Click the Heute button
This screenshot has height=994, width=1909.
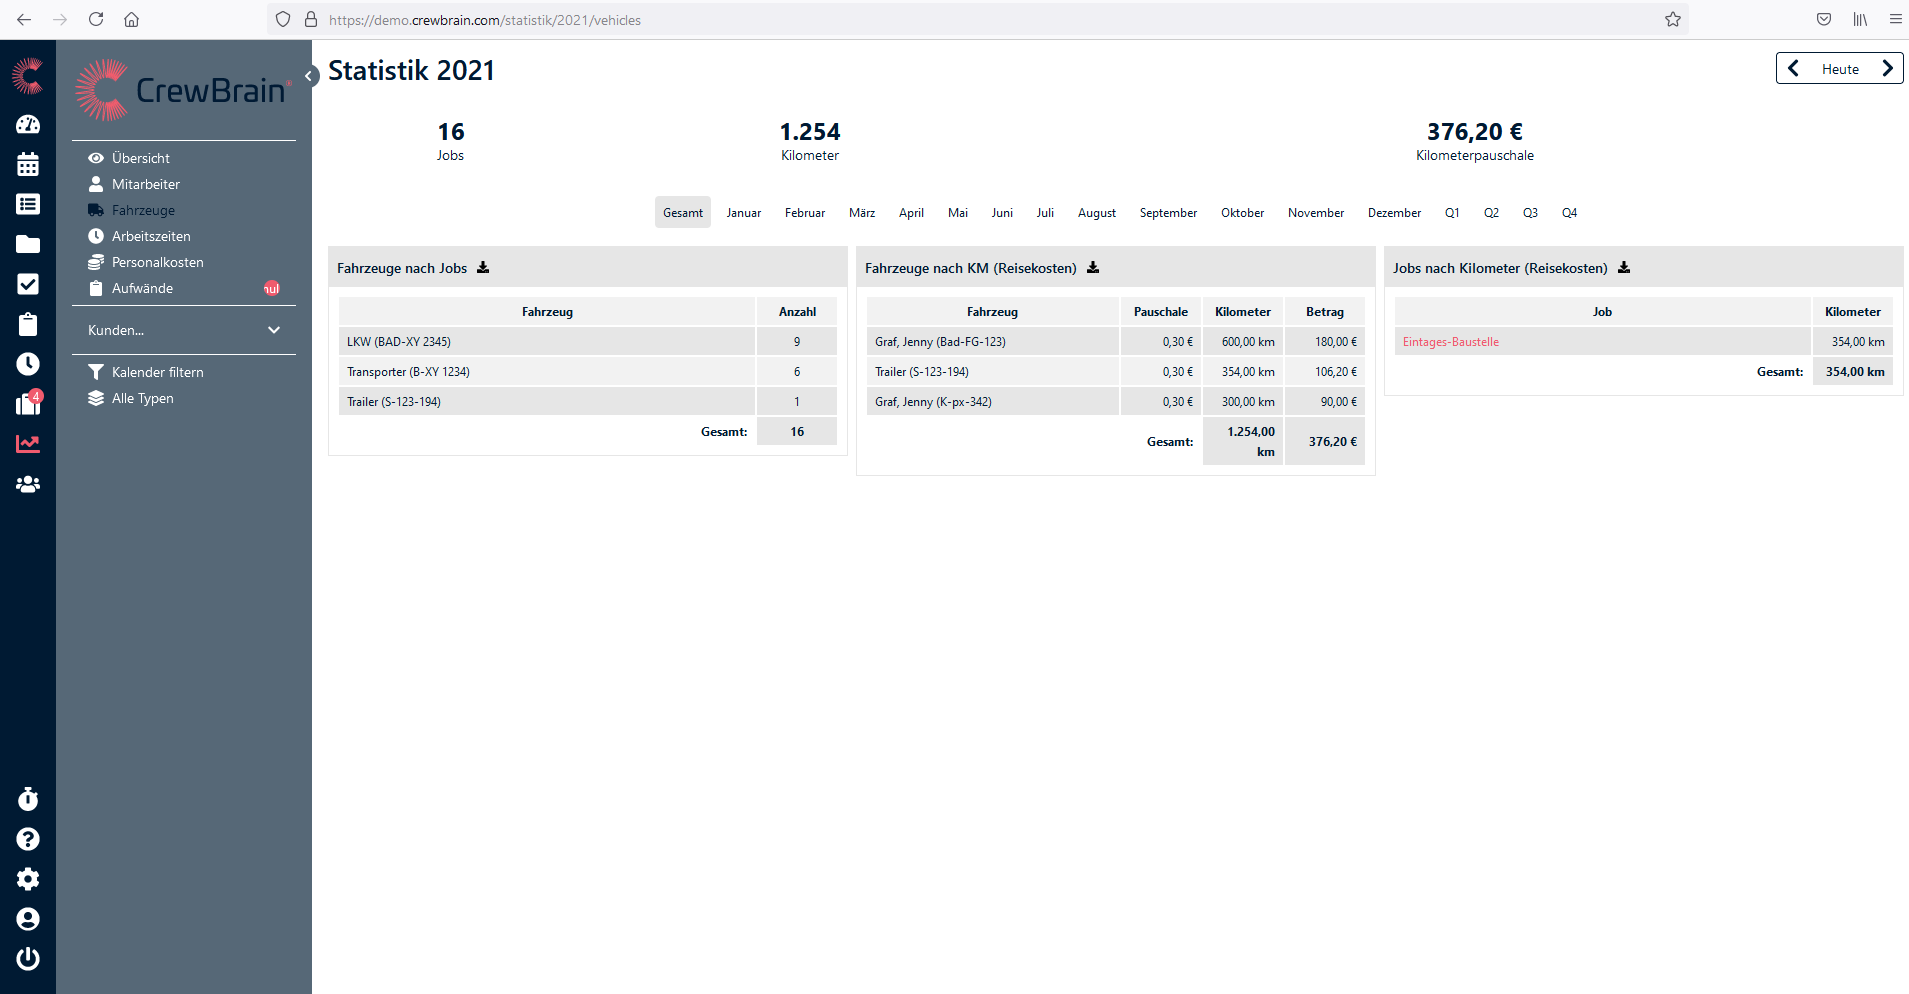[1840, 69]
